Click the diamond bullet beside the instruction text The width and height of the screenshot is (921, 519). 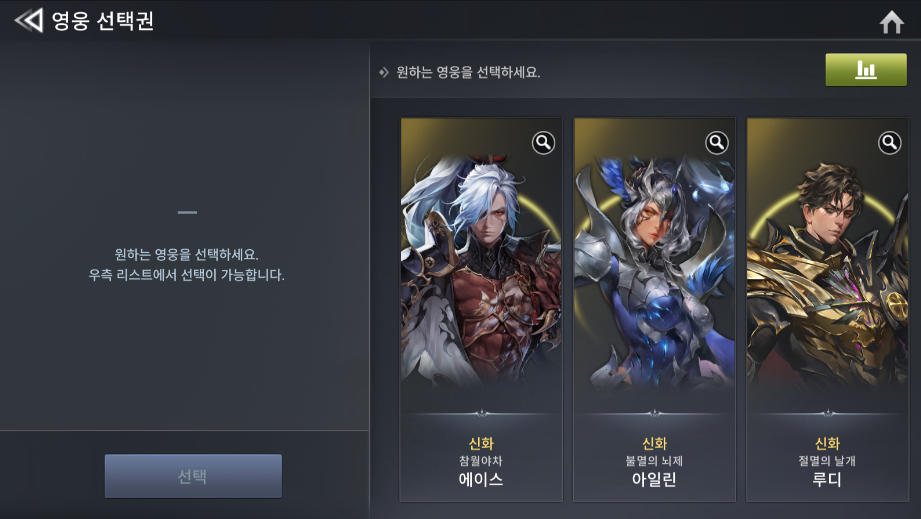(x=384, y=73)
